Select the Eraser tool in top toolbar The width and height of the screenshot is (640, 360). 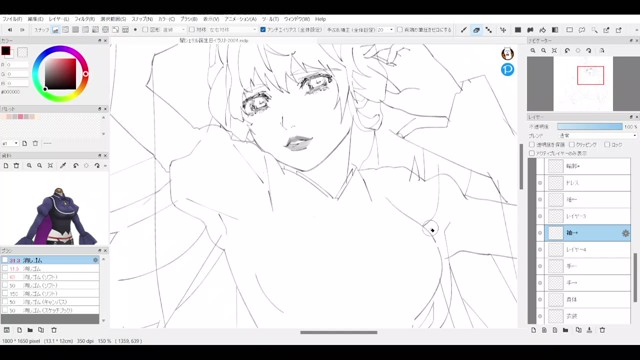tap(476, 30)
